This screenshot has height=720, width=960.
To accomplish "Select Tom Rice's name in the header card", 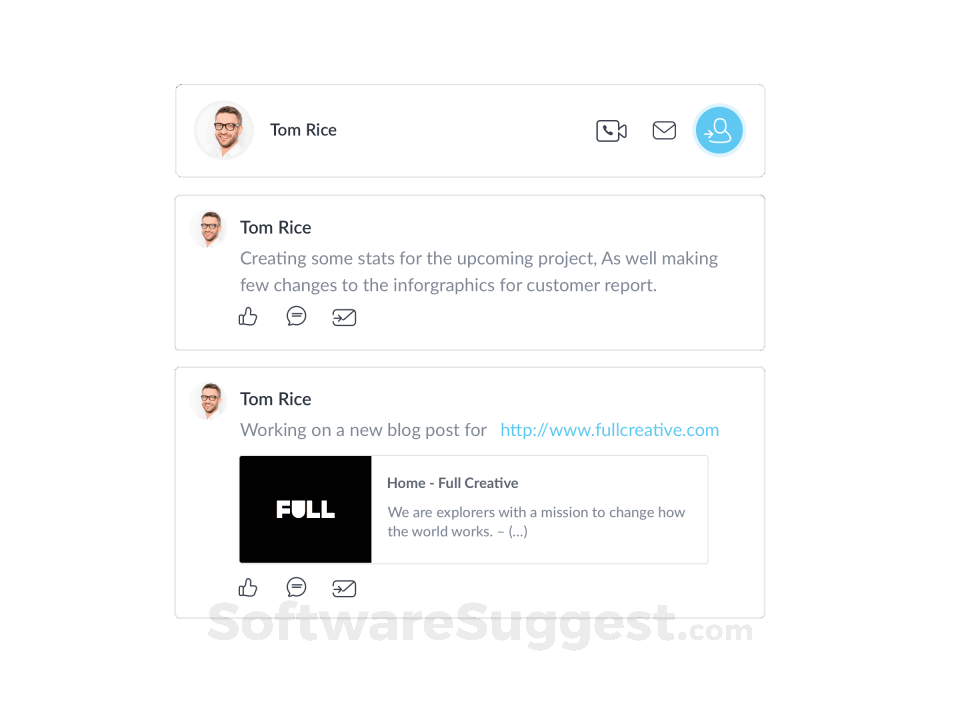I will point(303,130).
